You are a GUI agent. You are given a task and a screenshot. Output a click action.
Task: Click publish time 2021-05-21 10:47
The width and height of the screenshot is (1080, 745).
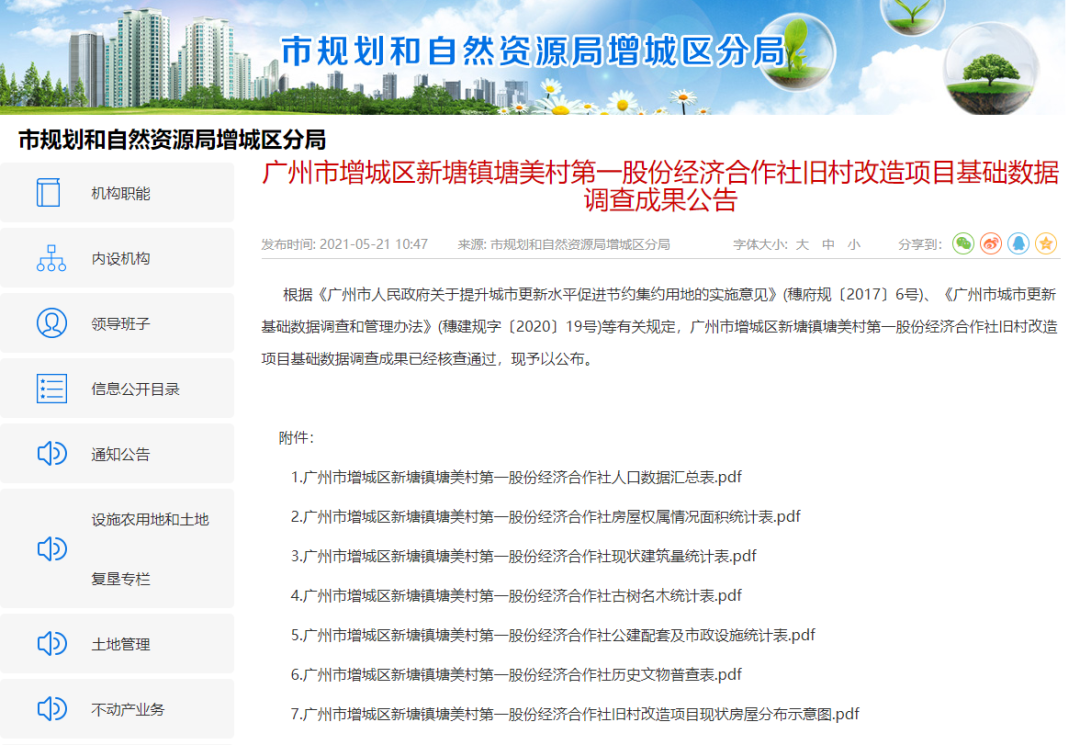tap(373, 244)
